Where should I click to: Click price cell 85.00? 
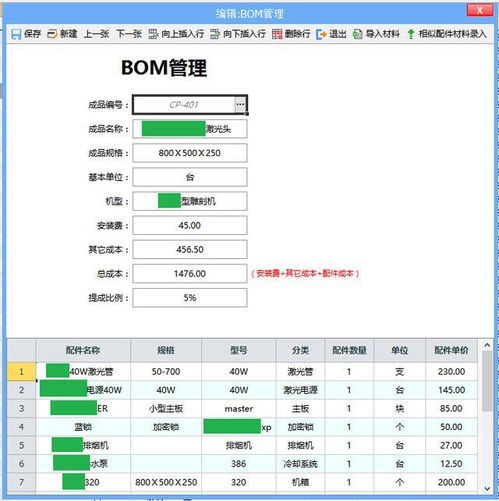451,408
